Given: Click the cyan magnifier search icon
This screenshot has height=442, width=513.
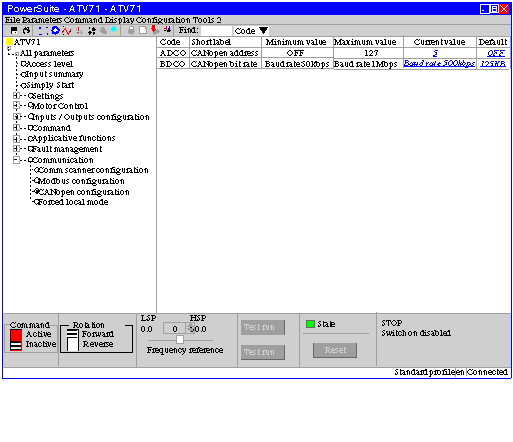Looking at the screenshot, I should [x=115, y=30].
